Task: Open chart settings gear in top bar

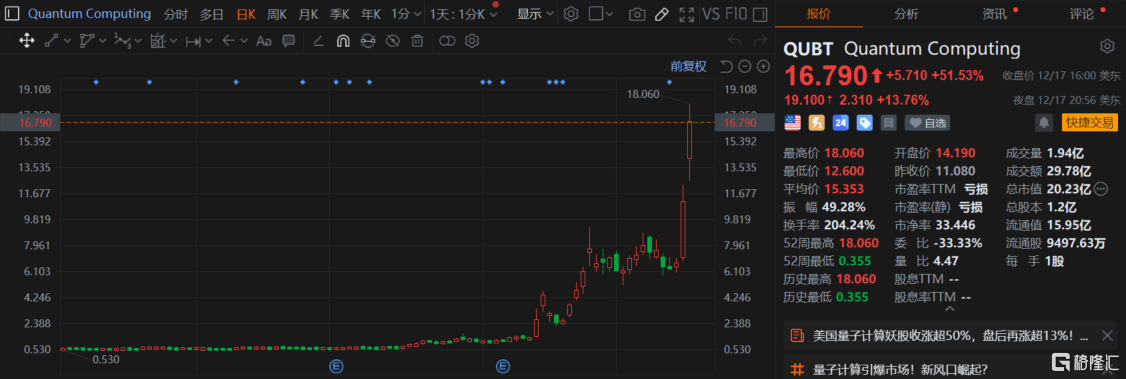Action: pyautogui.click(x=571, y=14)
